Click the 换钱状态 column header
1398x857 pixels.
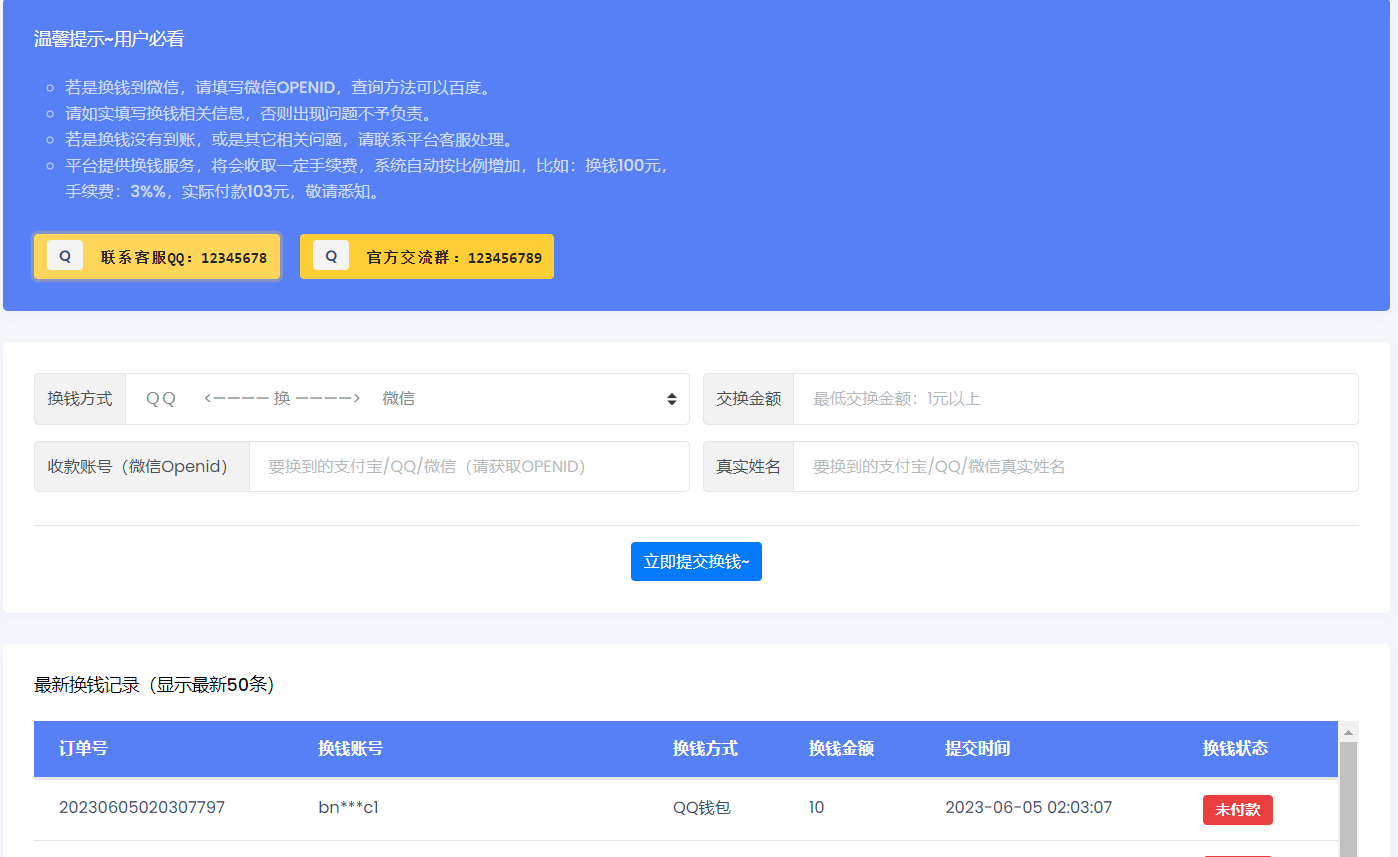coord(1235,749)
